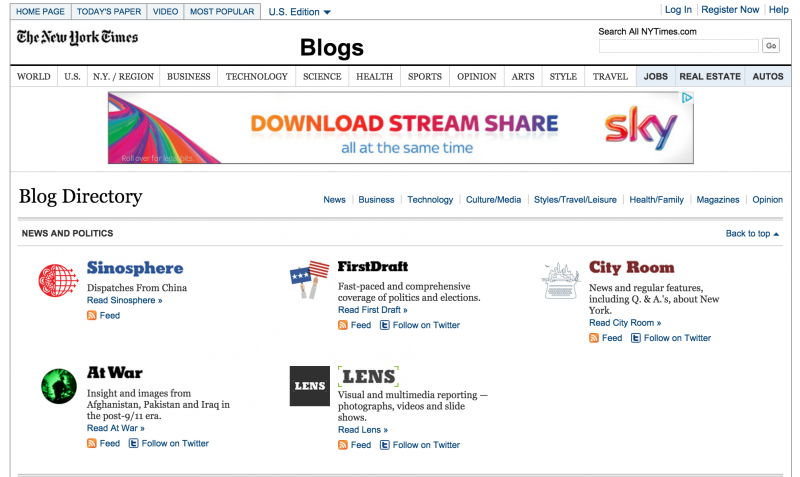Go to the OPINION section in navigation bar
Viewport: 800px width, 477px height.
tap(477, 77)
